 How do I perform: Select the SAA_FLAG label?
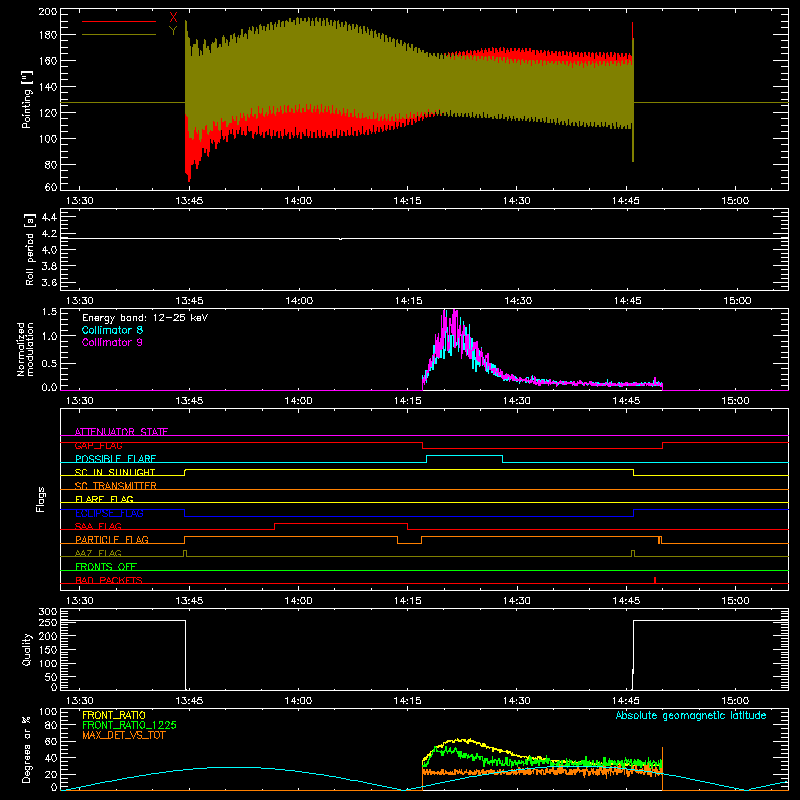[98, 526]
